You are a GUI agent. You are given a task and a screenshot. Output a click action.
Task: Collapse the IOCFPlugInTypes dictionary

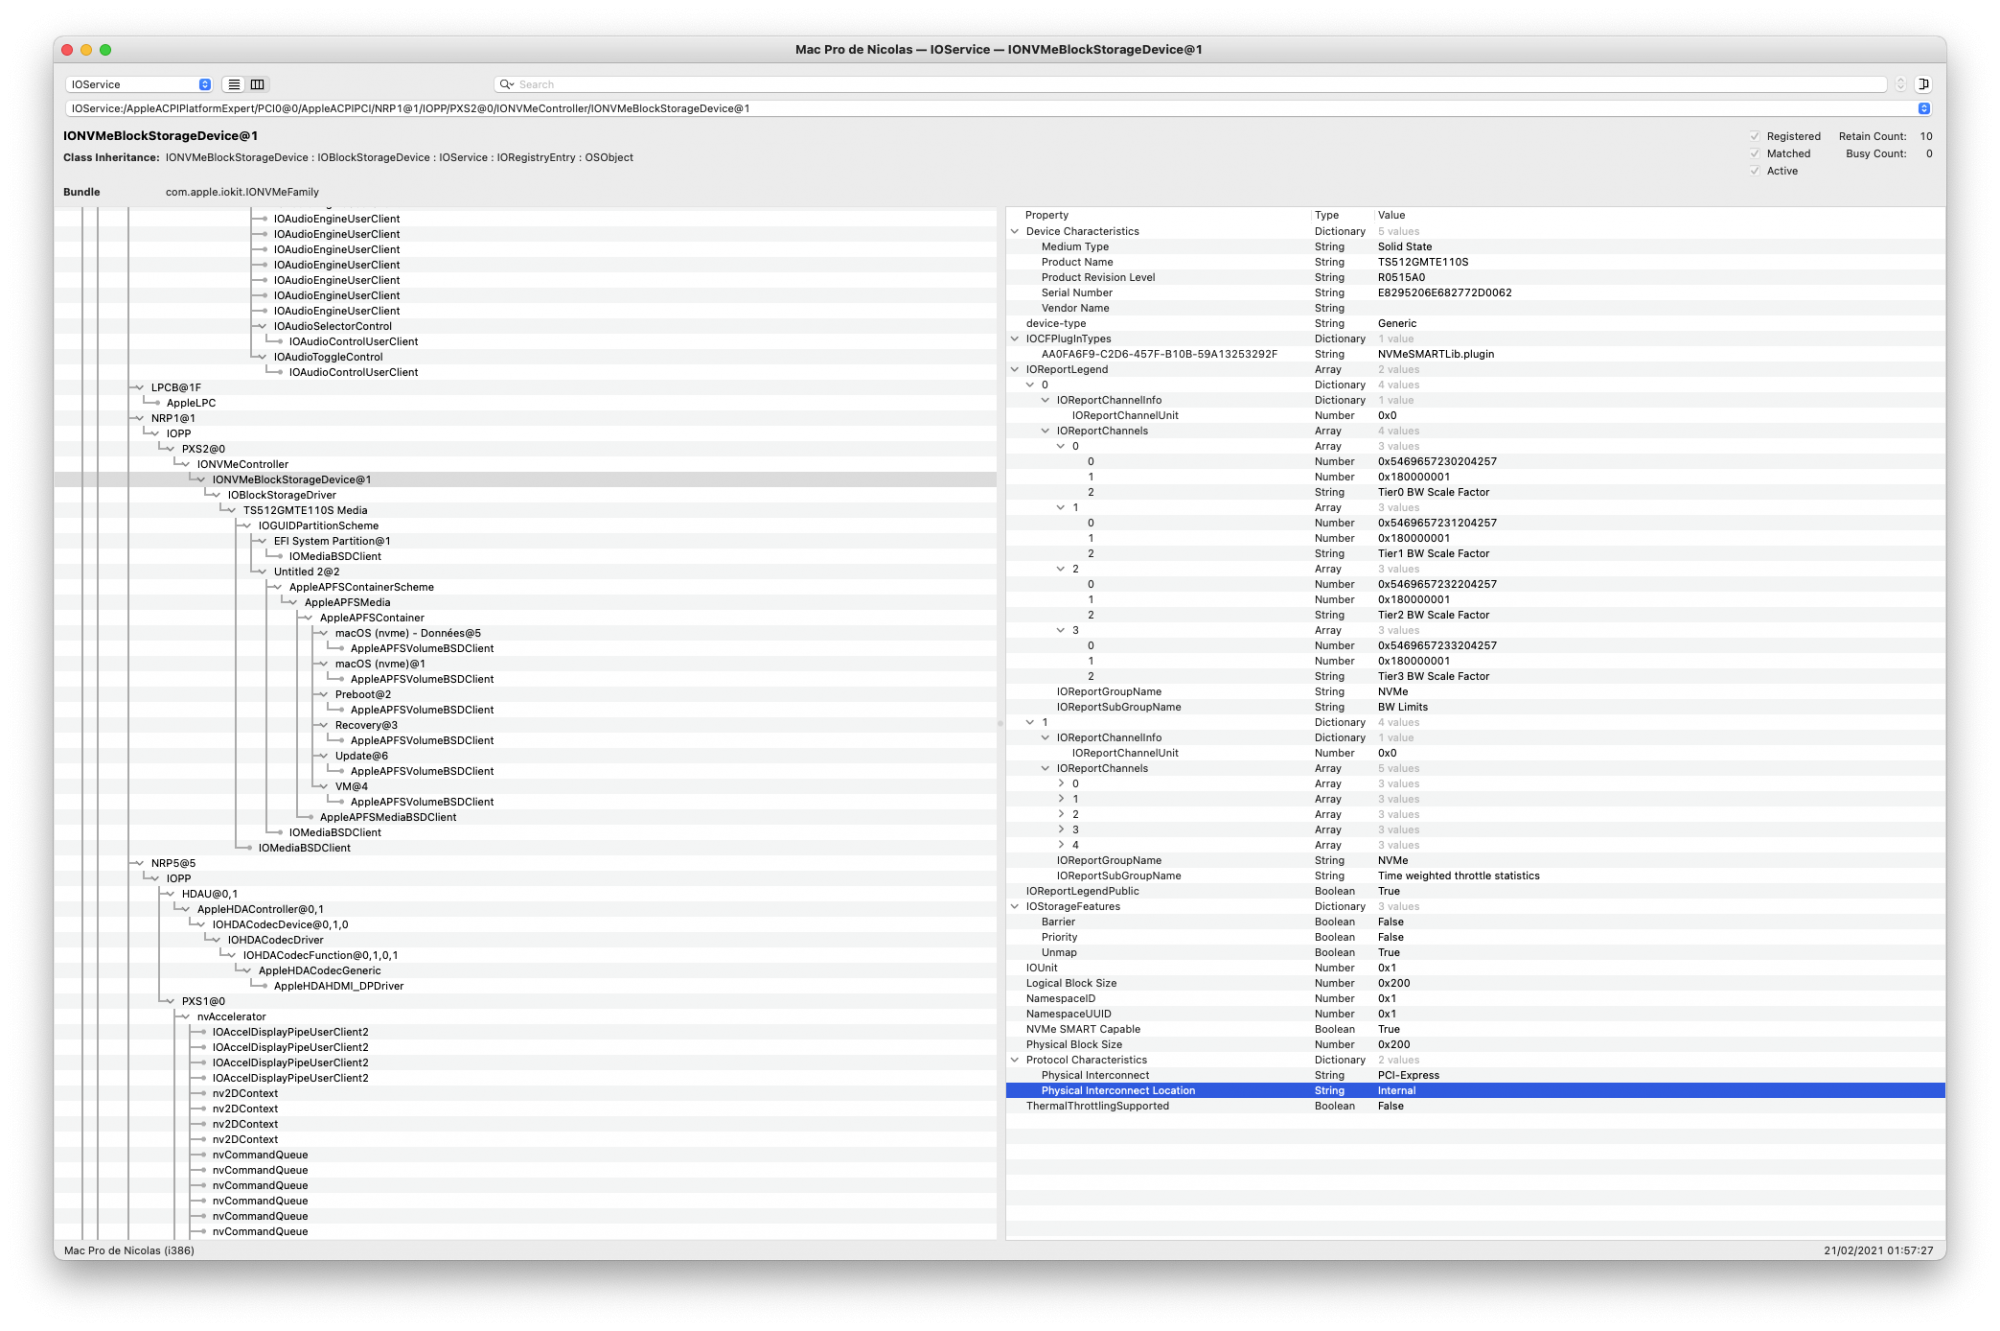tap(1015, 339)
